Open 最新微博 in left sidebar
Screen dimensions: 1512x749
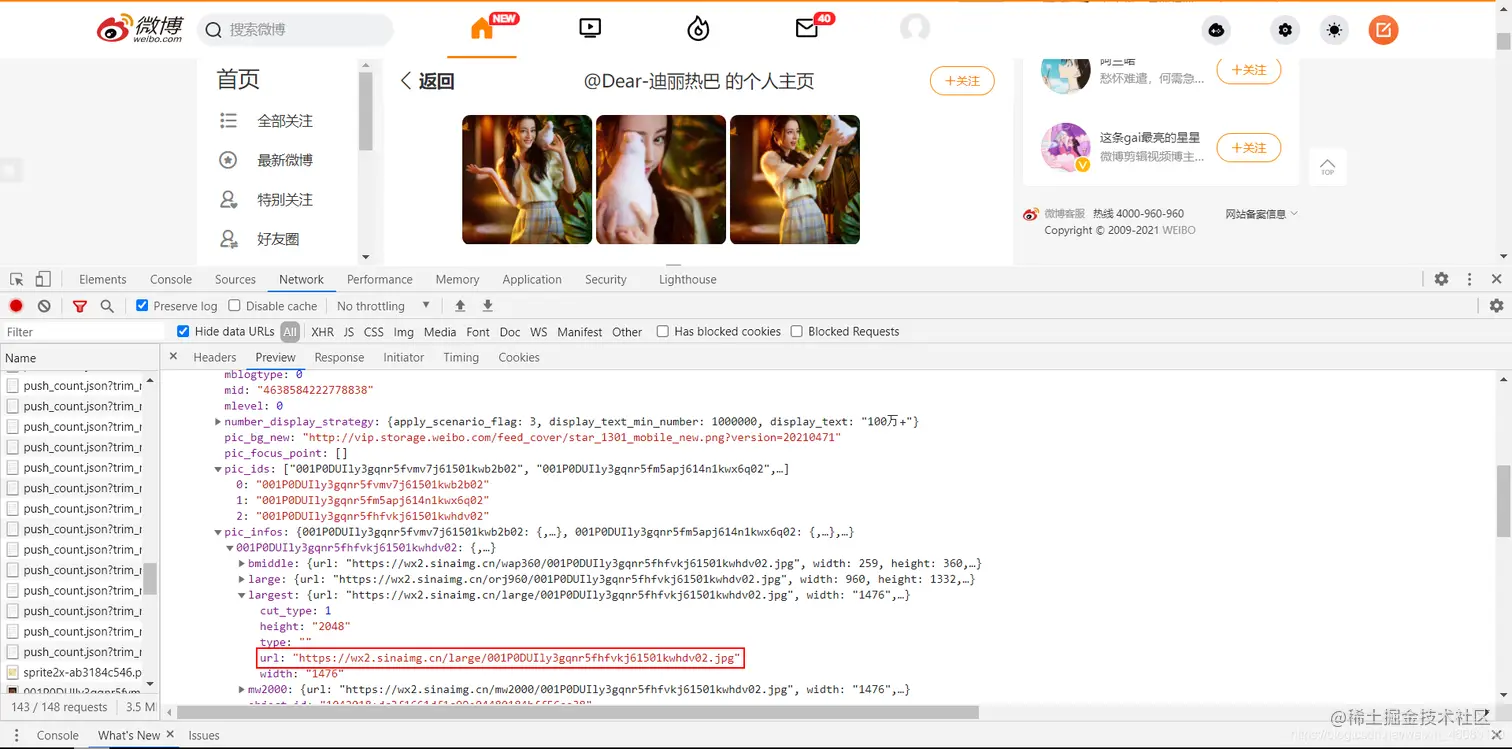point(285,160)
